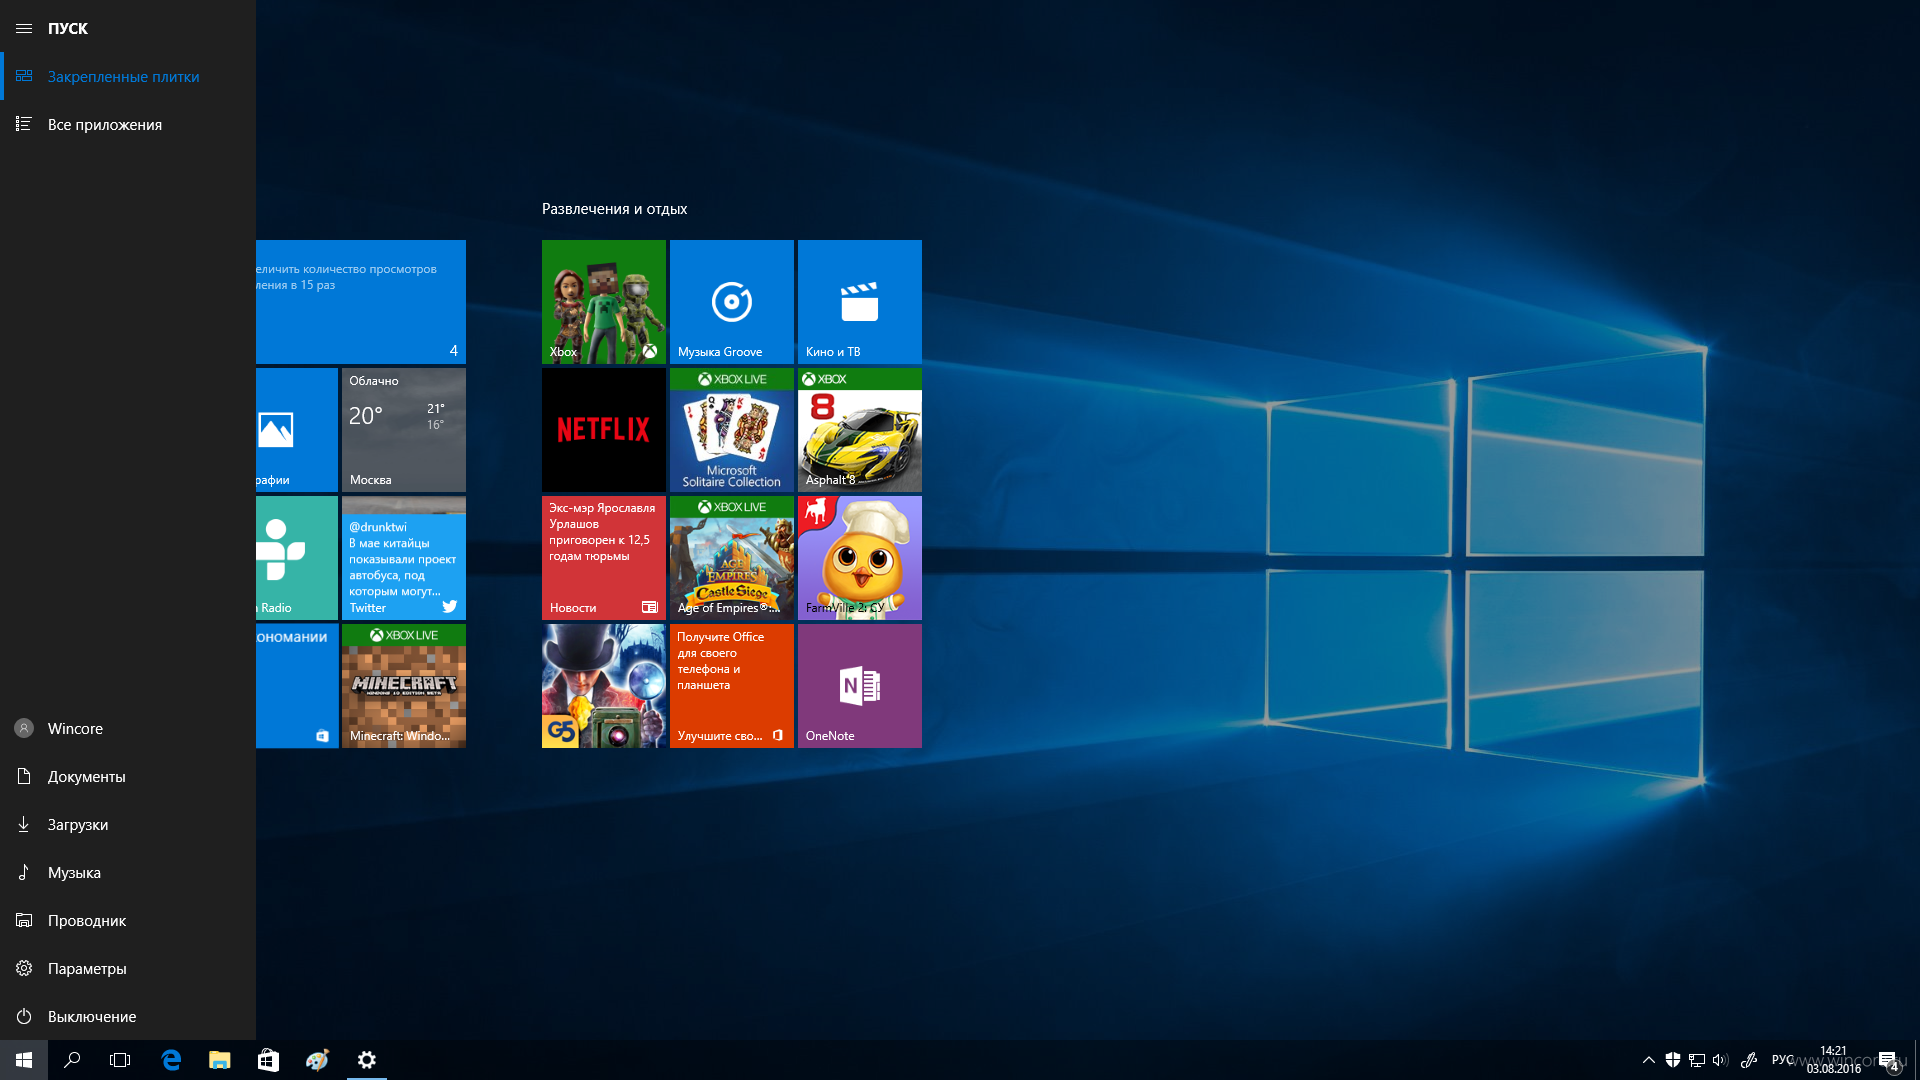Image resolution: width=1920 pixels, height=1080 pixels.
Task: Open the Minecraft Windows 10 tile
Action: click(x=404, y=686)
